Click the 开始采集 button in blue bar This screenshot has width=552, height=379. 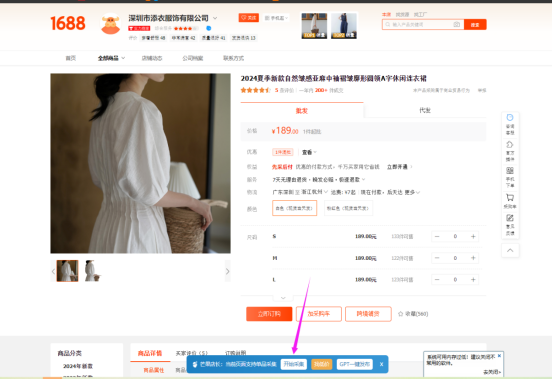(294, 364)
